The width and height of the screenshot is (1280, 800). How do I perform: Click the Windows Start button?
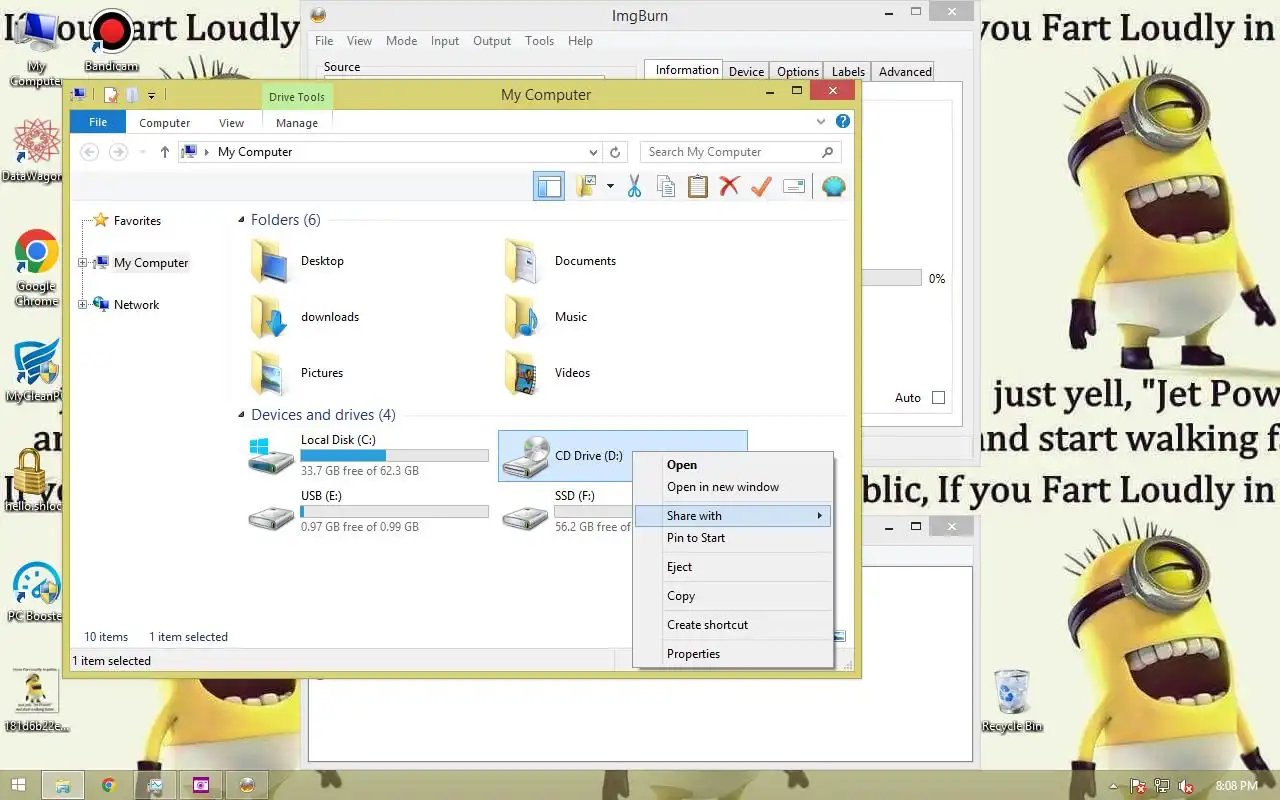(17, 785)
